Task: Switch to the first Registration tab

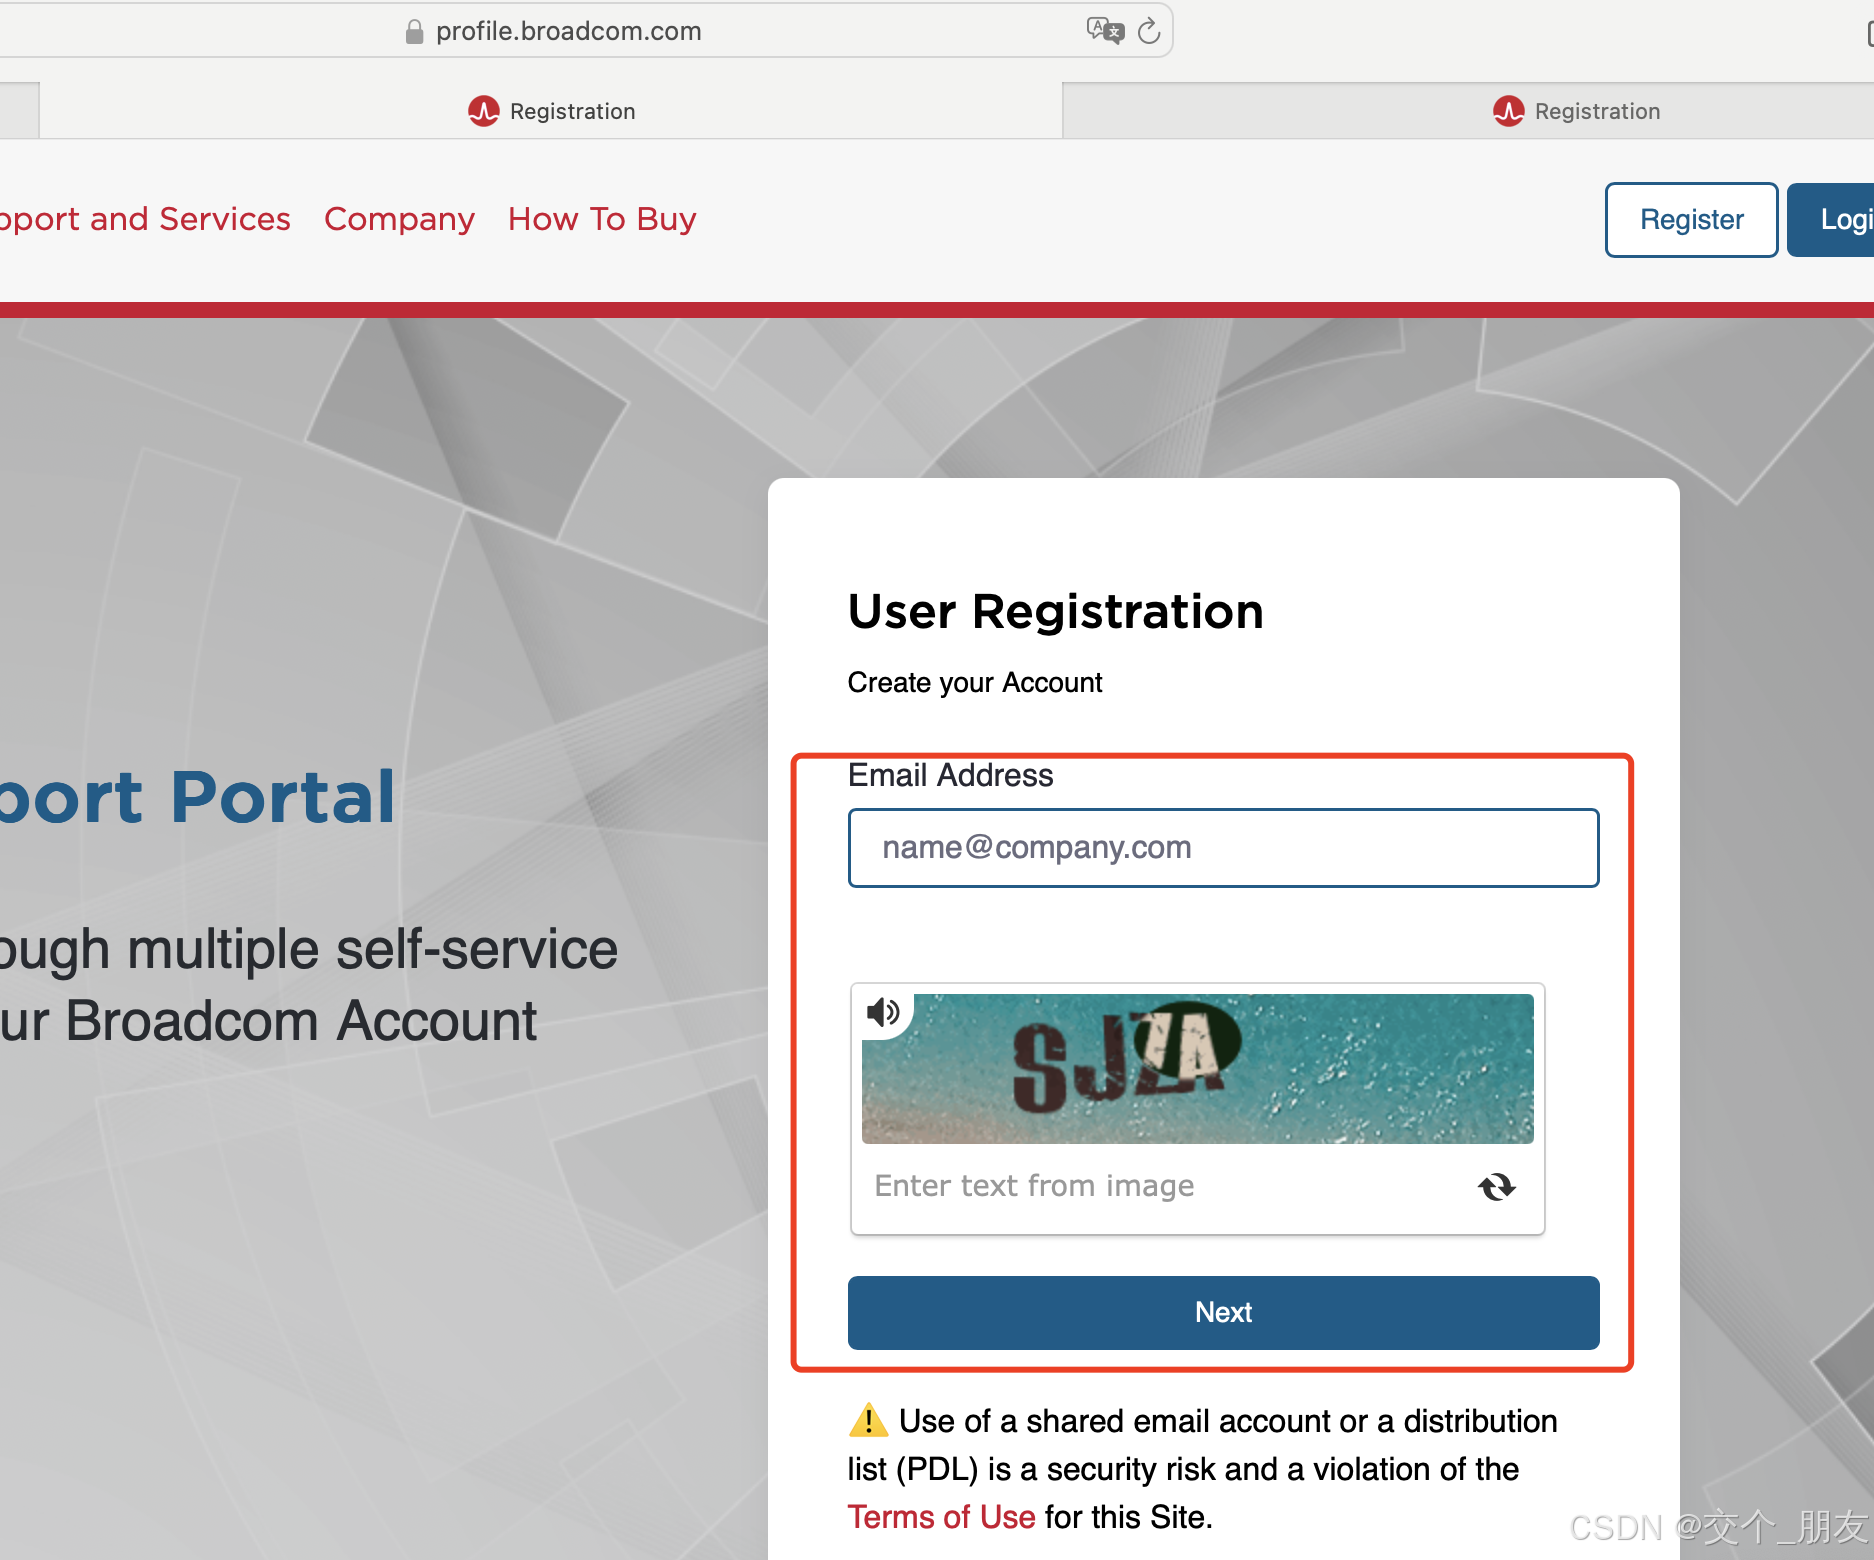Action: click(551, 111)
